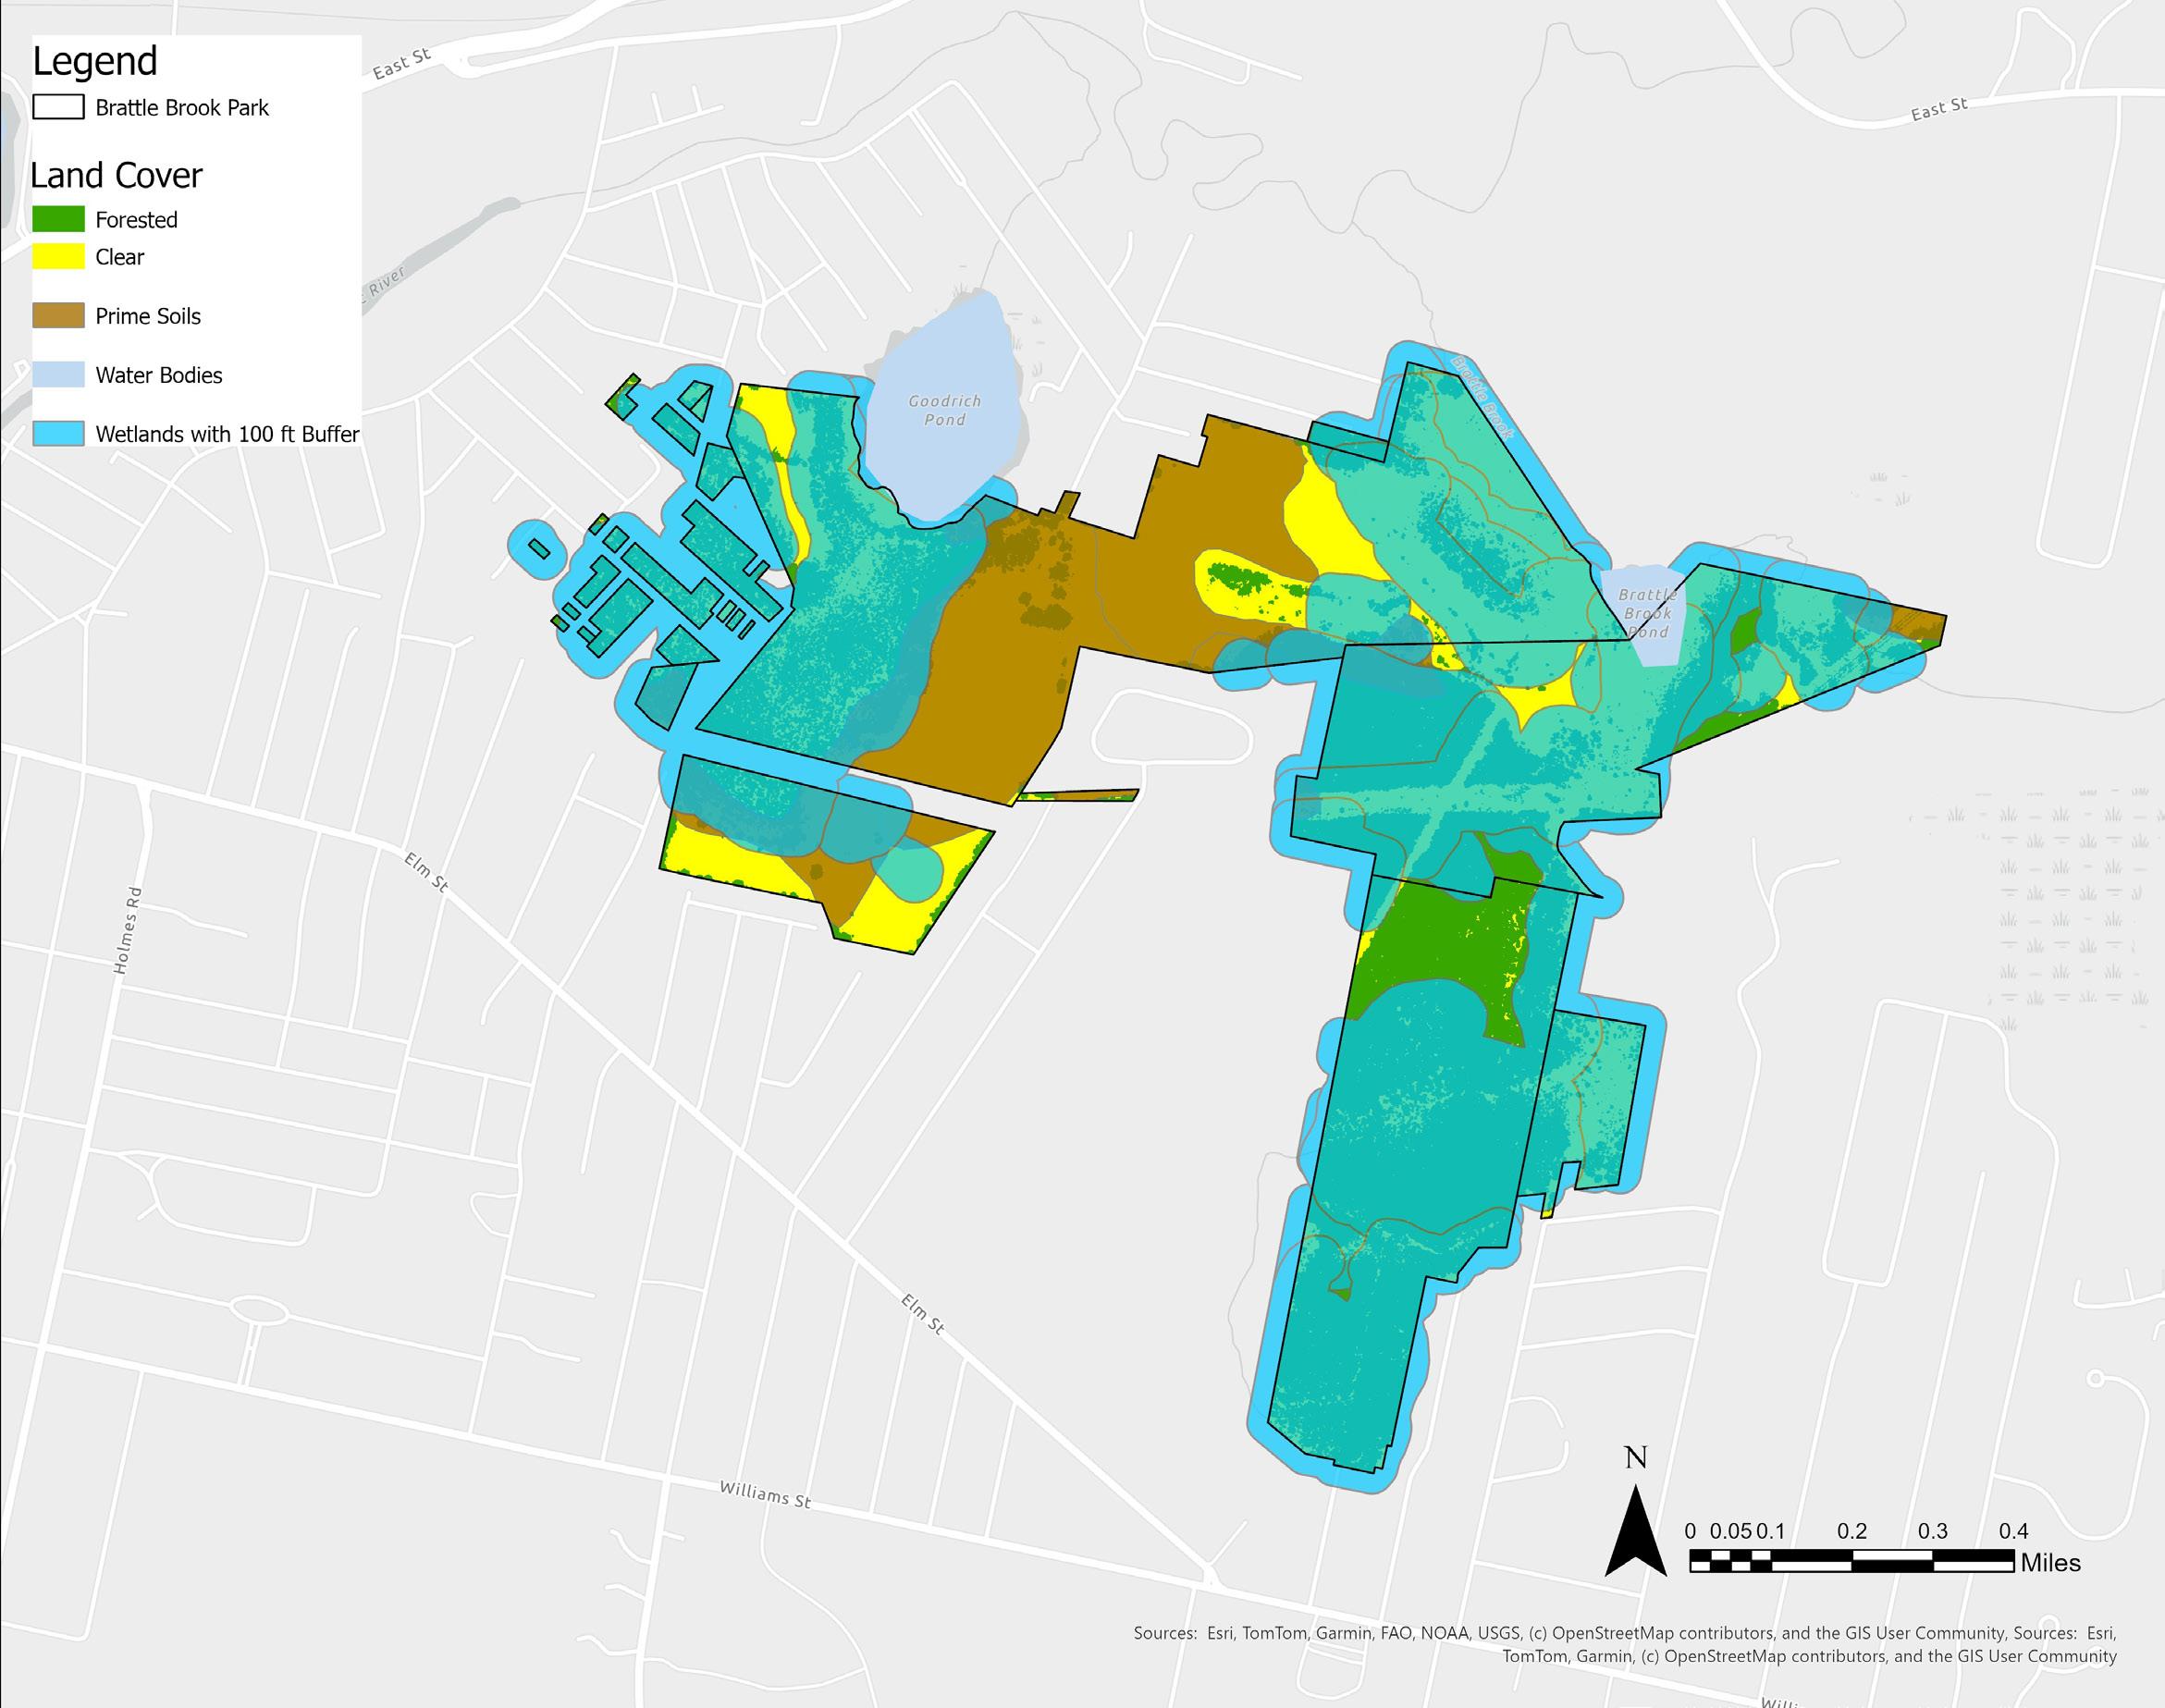Image resolution: width=2165 pixels, height=1708 pixels.
Task: Click the Brattle Brook Park outline symbol
Action: click(x=58, y=108)
